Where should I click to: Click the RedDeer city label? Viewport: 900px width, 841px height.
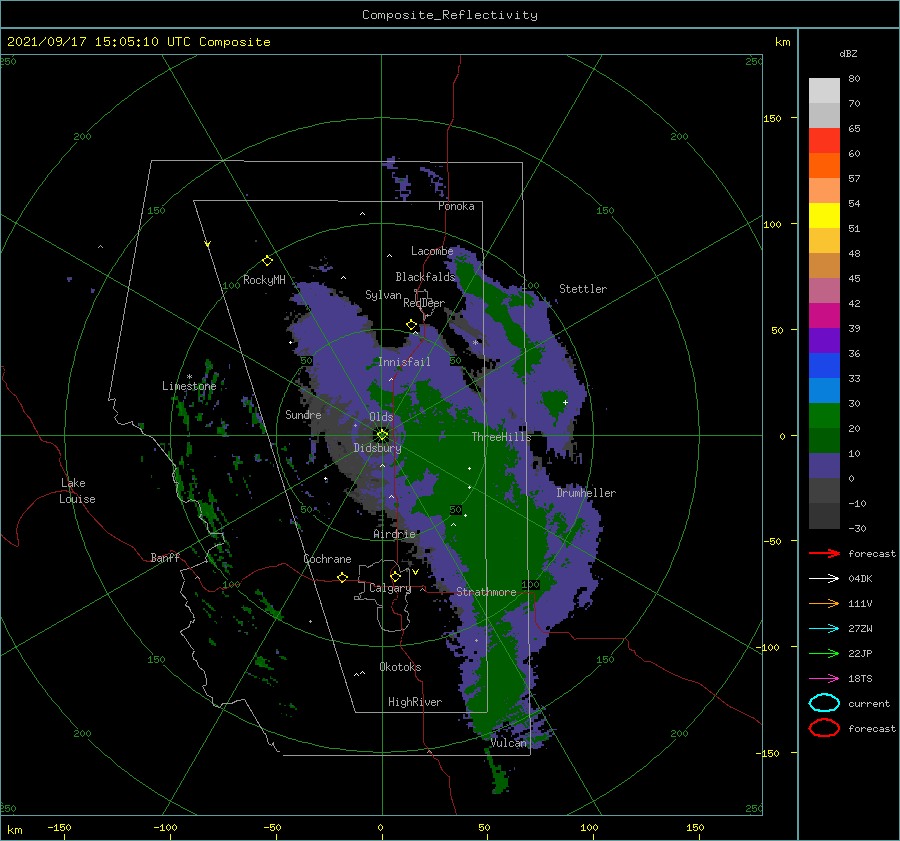424,303
